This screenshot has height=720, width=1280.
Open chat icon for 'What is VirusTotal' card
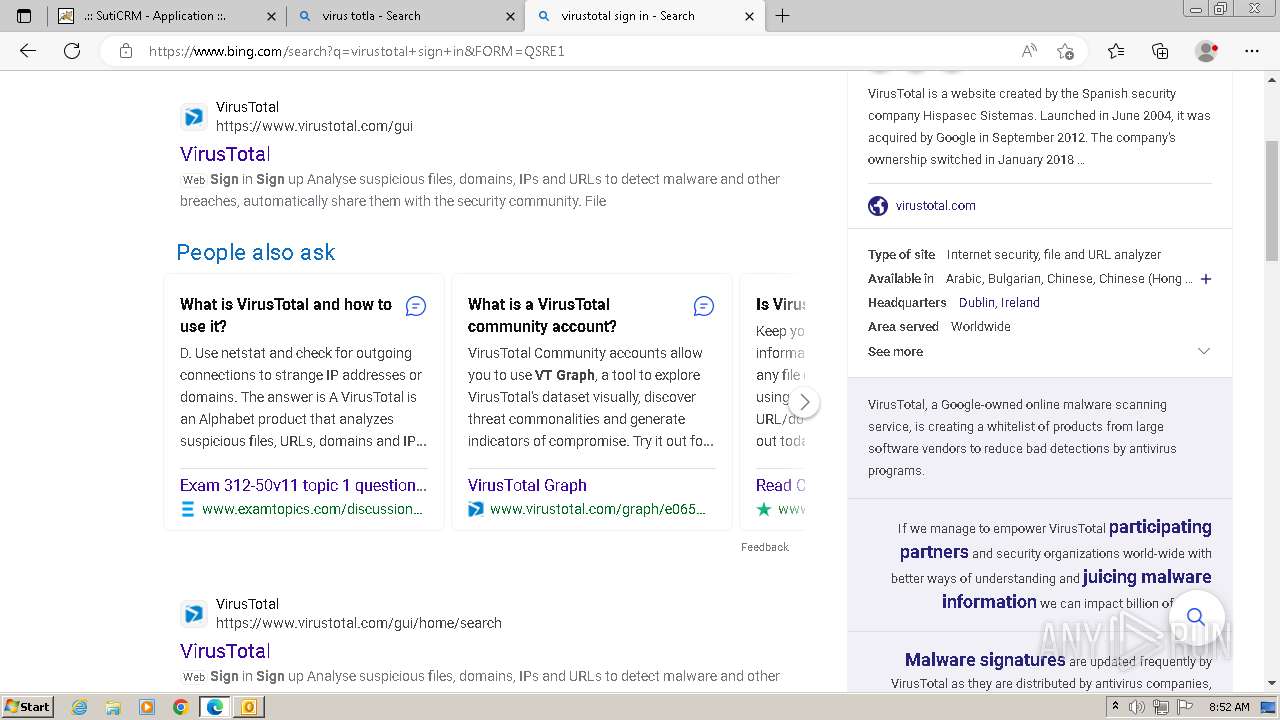416,306
